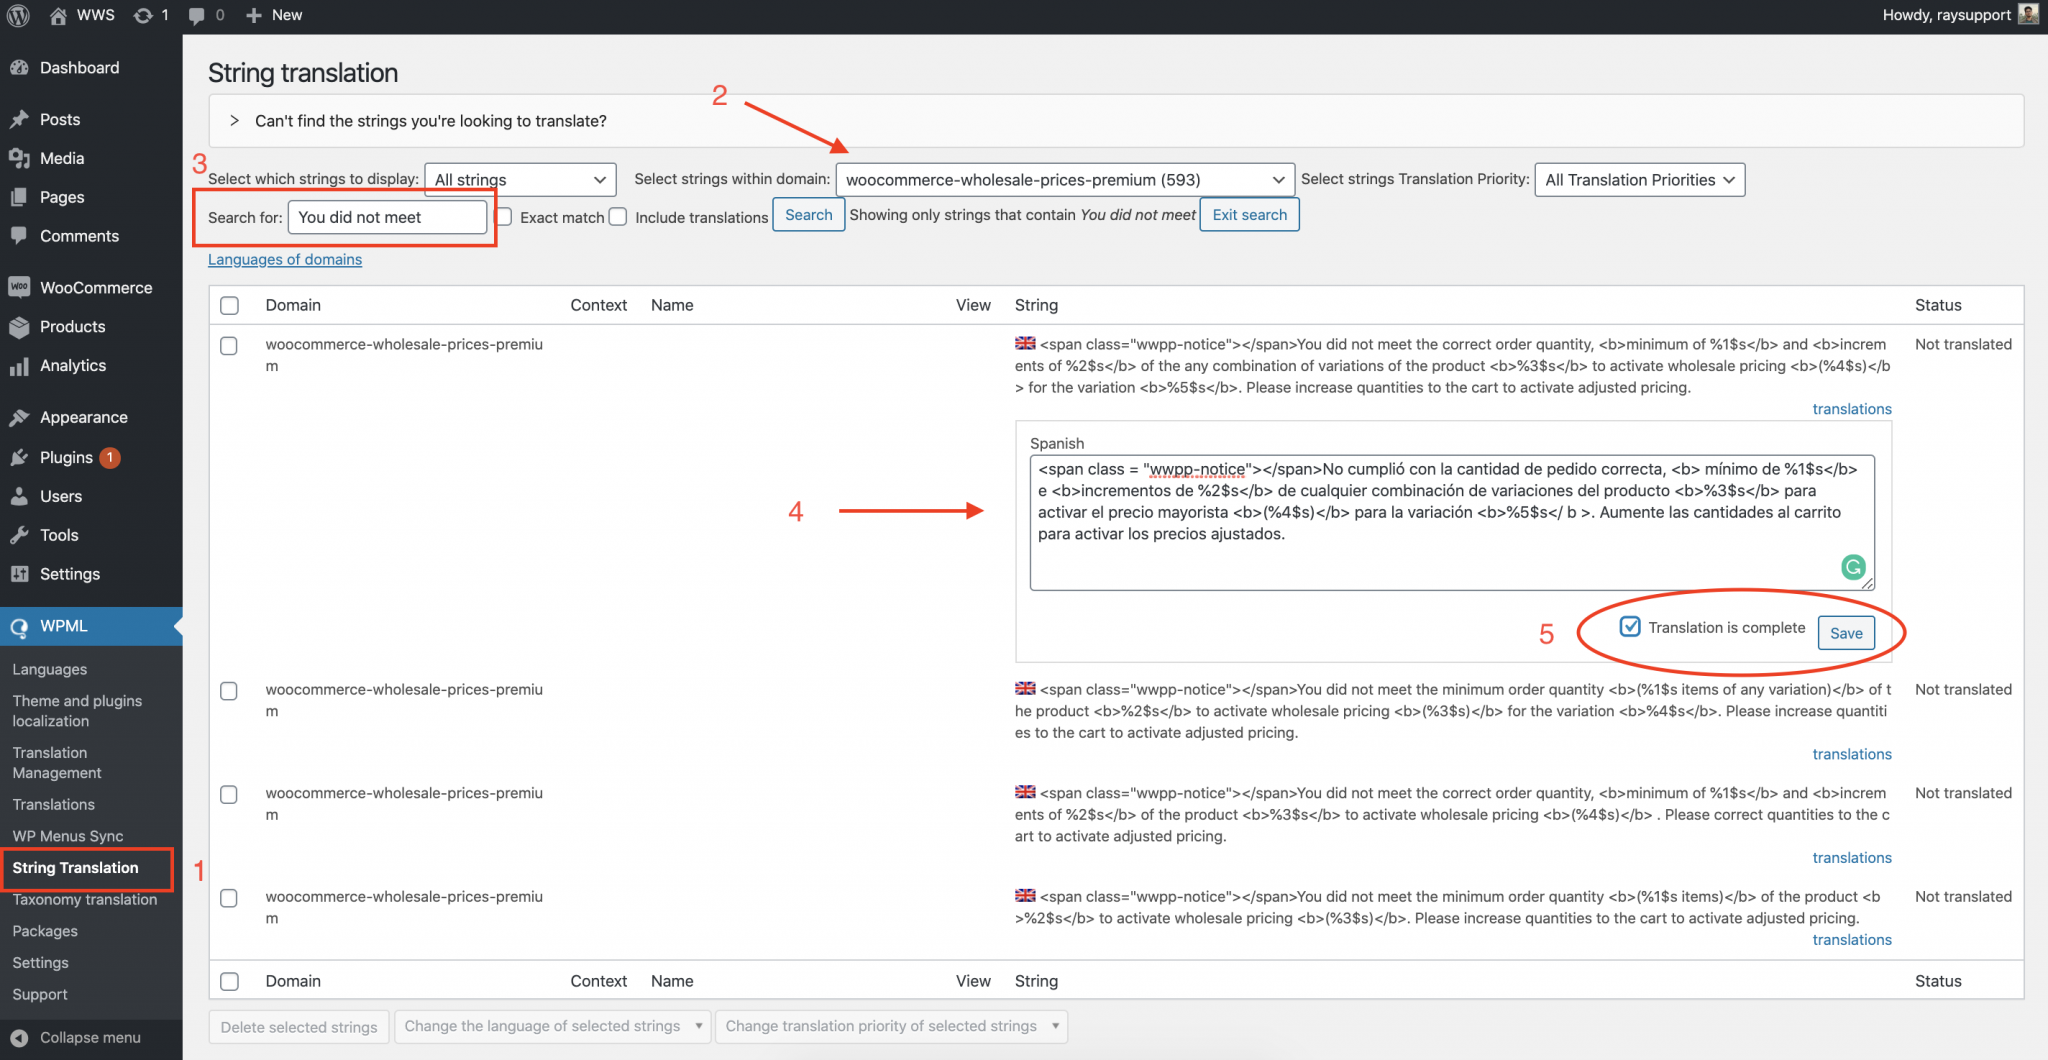This screenshot has height=1060, width=2048.
Task: Click the WooCommerce icon in sidebar
Action: [x=19, y=287]
